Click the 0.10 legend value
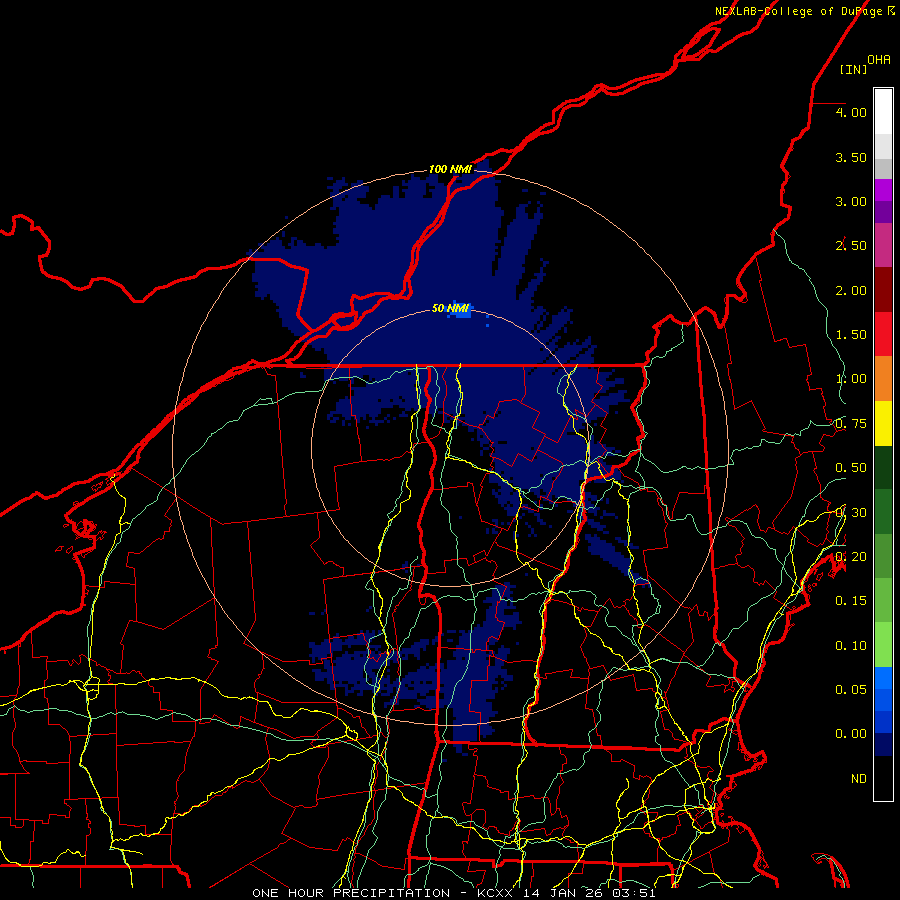The image size is (900, 900). tap(851, 646)
